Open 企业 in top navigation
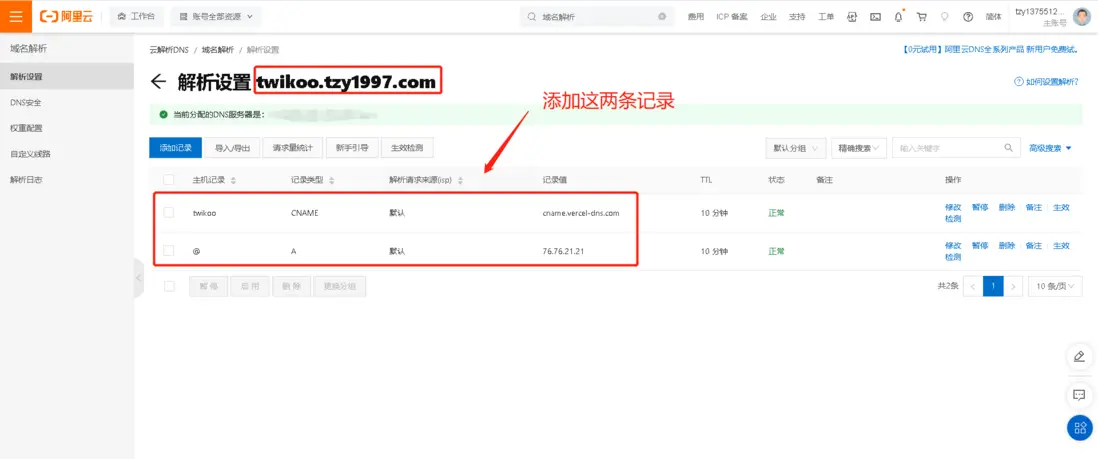1098x459 pixels. point(768,17)
